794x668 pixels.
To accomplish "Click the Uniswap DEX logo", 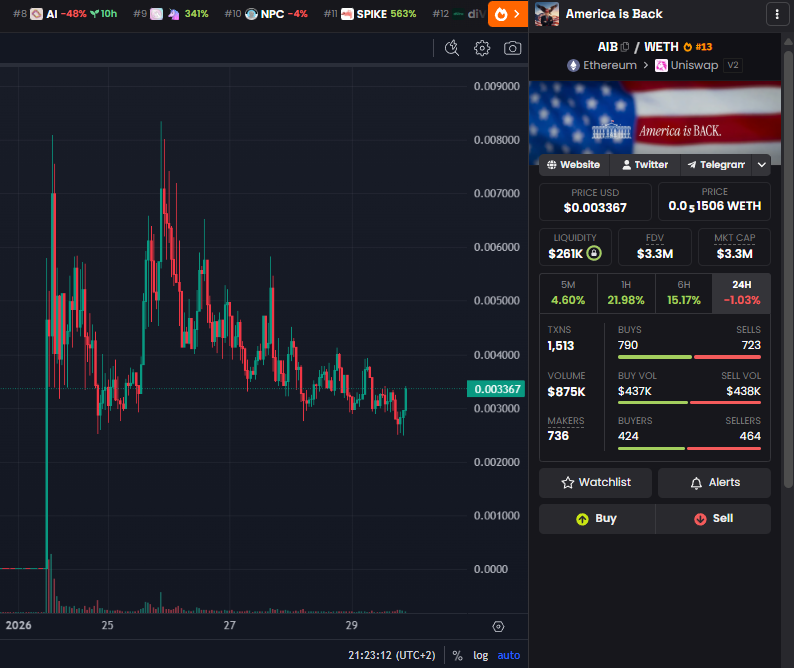I will pos(661,65).
